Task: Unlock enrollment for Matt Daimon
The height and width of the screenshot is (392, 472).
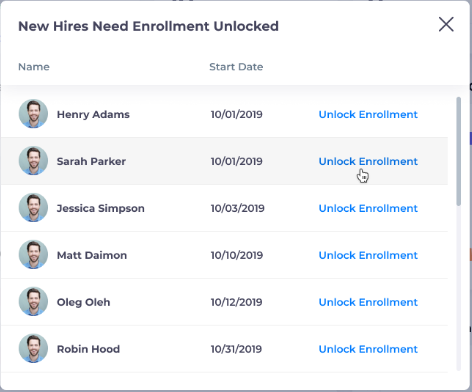Action: tap(368, 255)
